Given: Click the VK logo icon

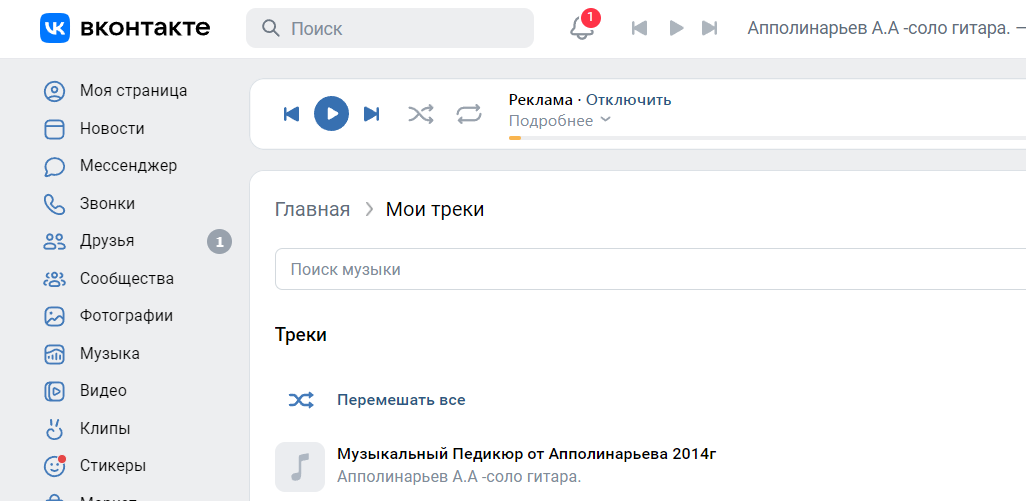Looking at the screenshot, I should pos(55,28).
